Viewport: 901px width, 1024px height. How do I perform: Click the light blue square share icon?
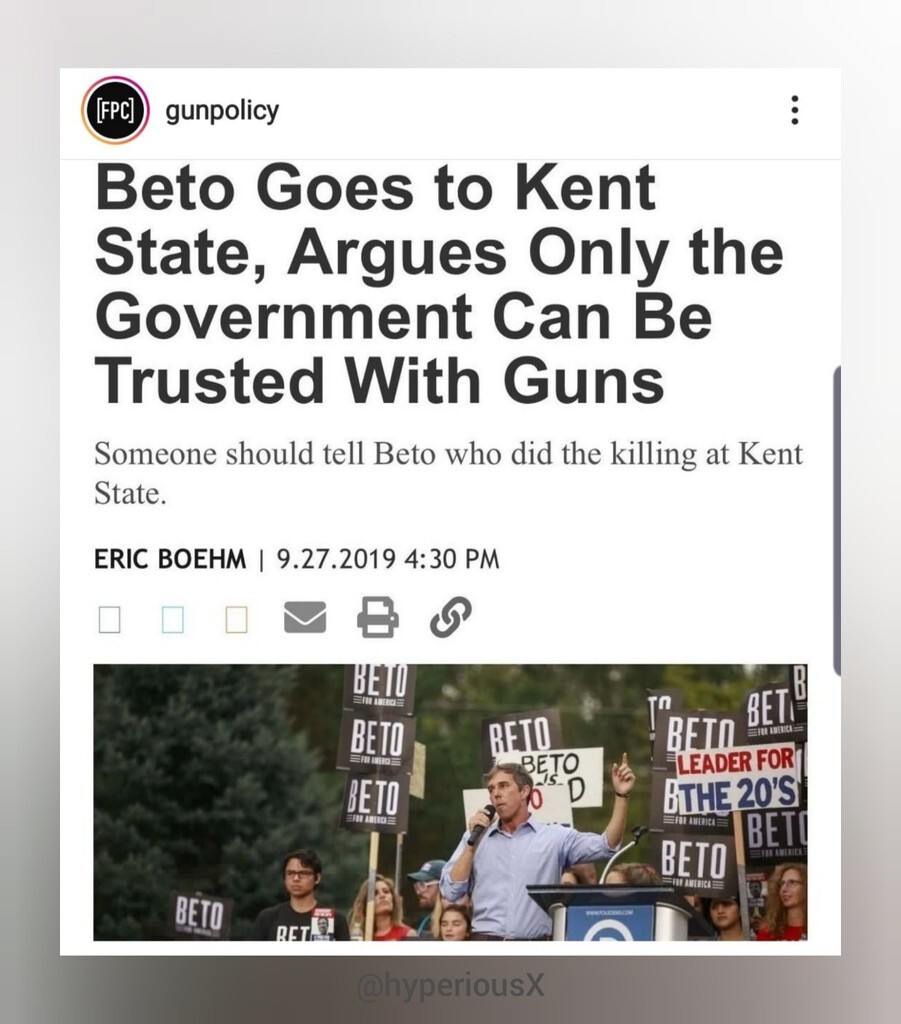tap(173, 620)
